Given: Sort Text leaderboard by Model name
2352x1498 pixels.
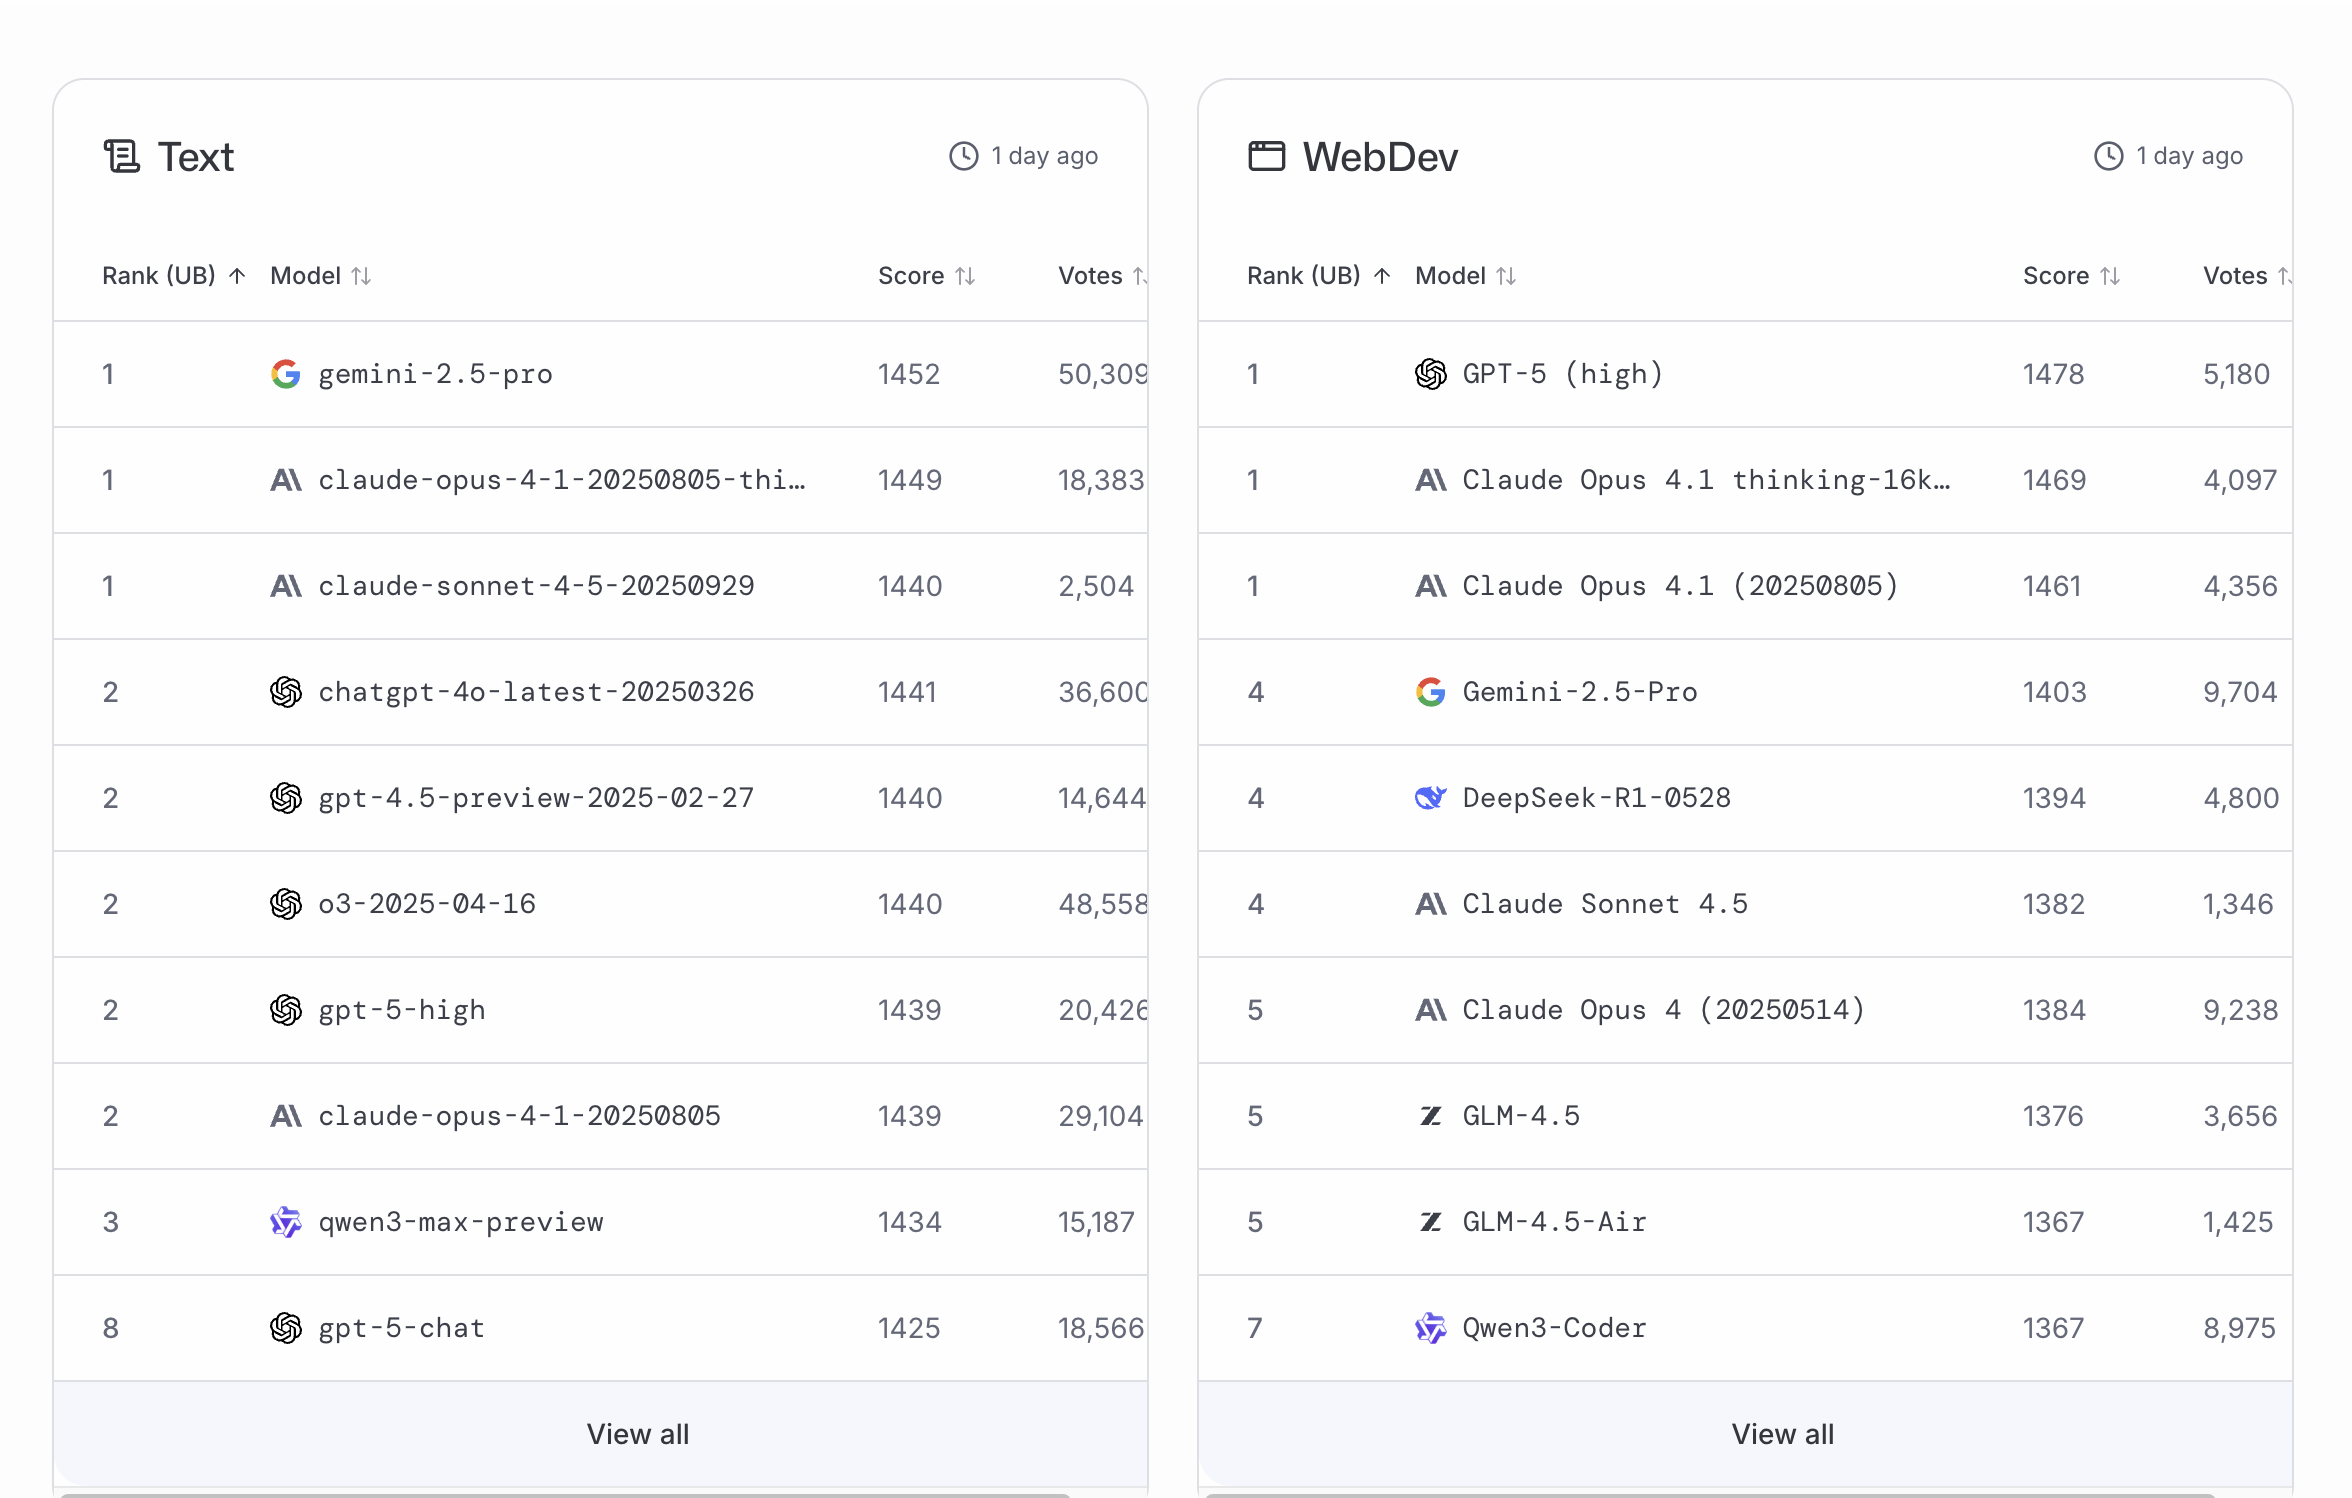Looking at the screenshot, I should [x=321, y=276].
